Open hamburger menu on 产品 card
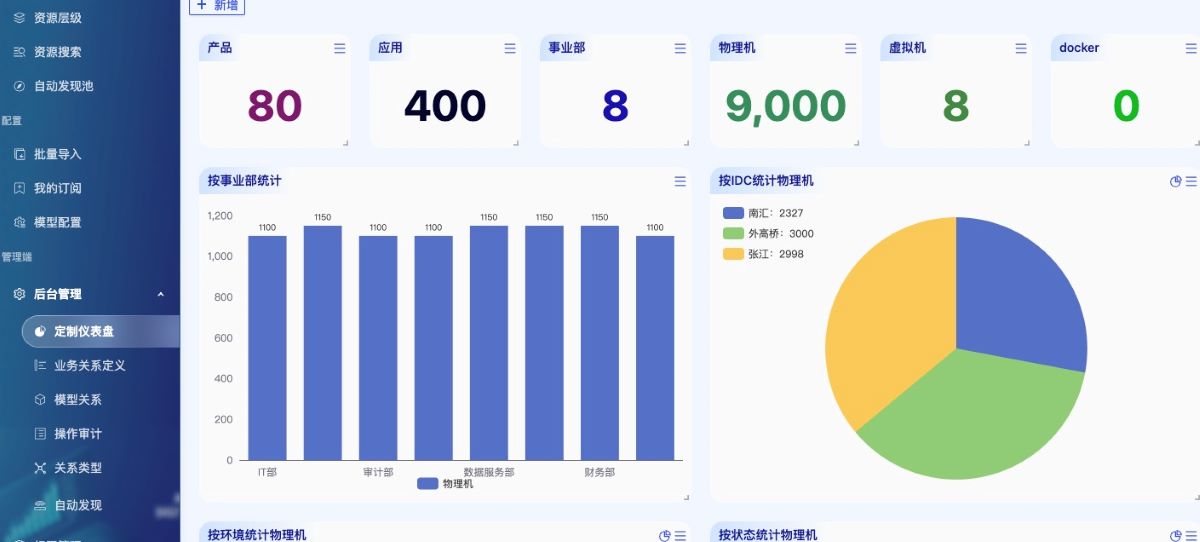This screenshot has height=542, width=1200. pos(339,48)
